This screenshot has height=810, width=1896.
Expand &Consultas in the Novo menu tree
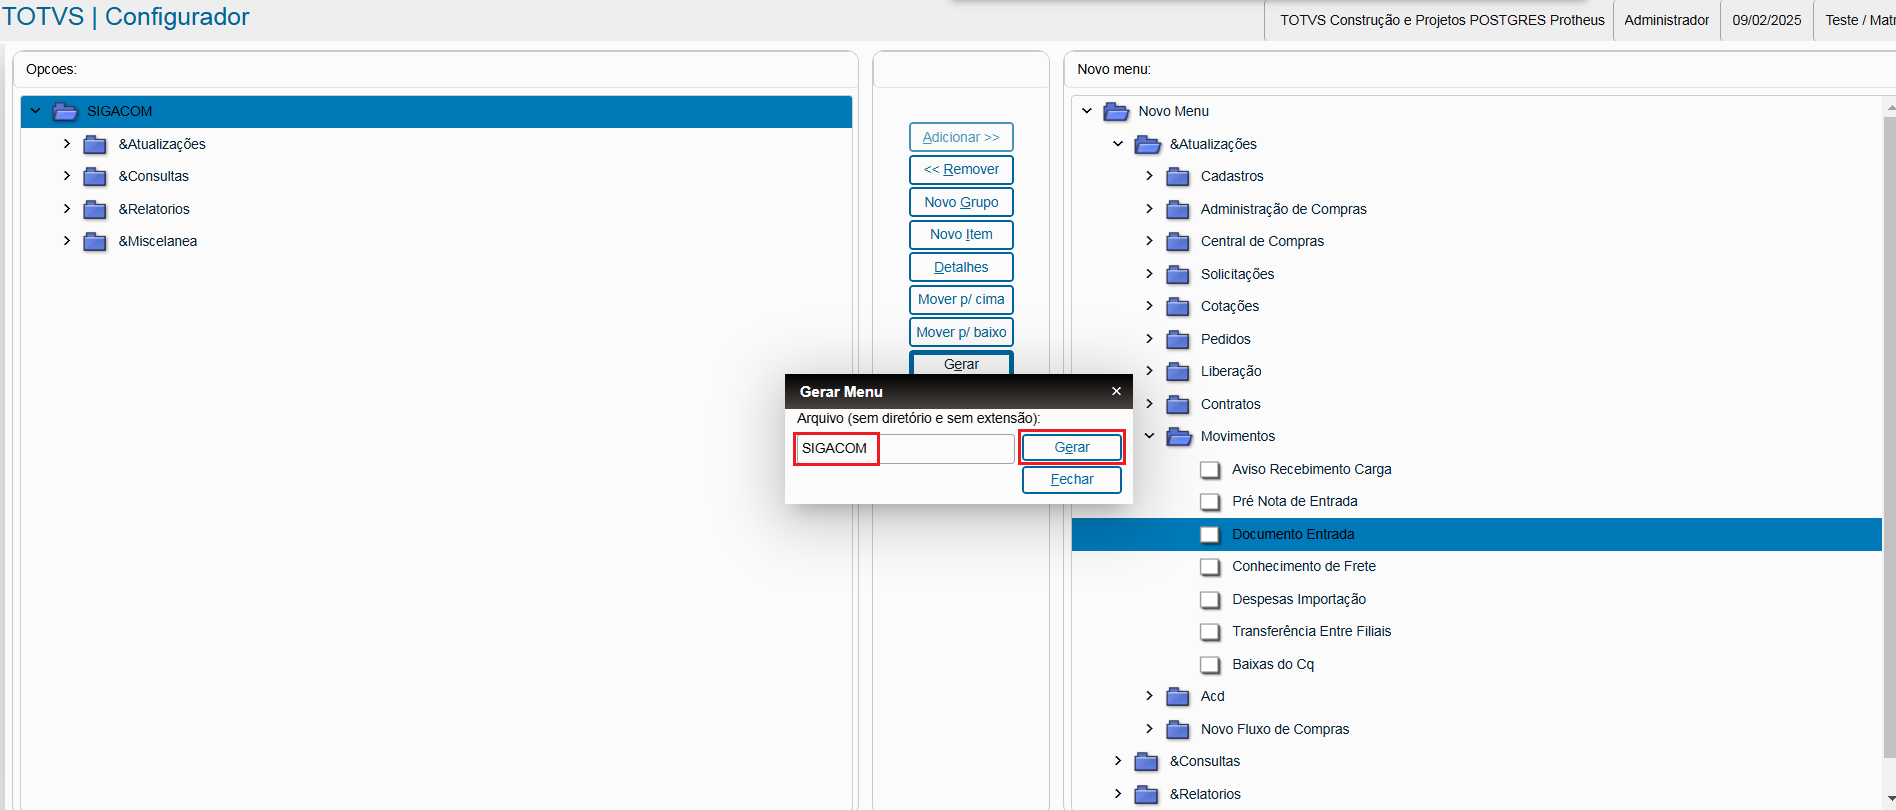tap(1118, 761)
